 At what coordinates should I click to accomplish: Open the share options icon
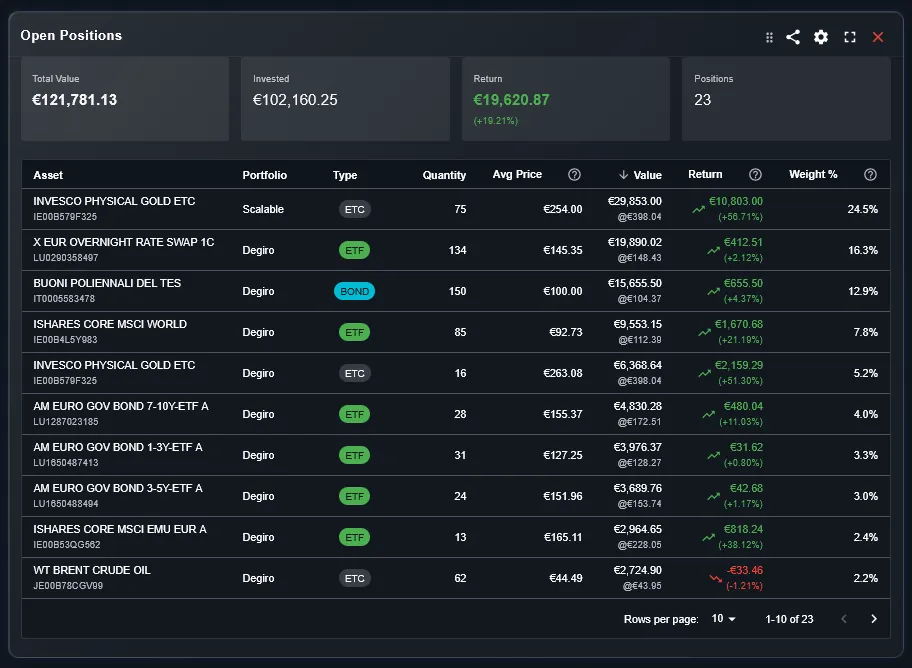point(793,37)
